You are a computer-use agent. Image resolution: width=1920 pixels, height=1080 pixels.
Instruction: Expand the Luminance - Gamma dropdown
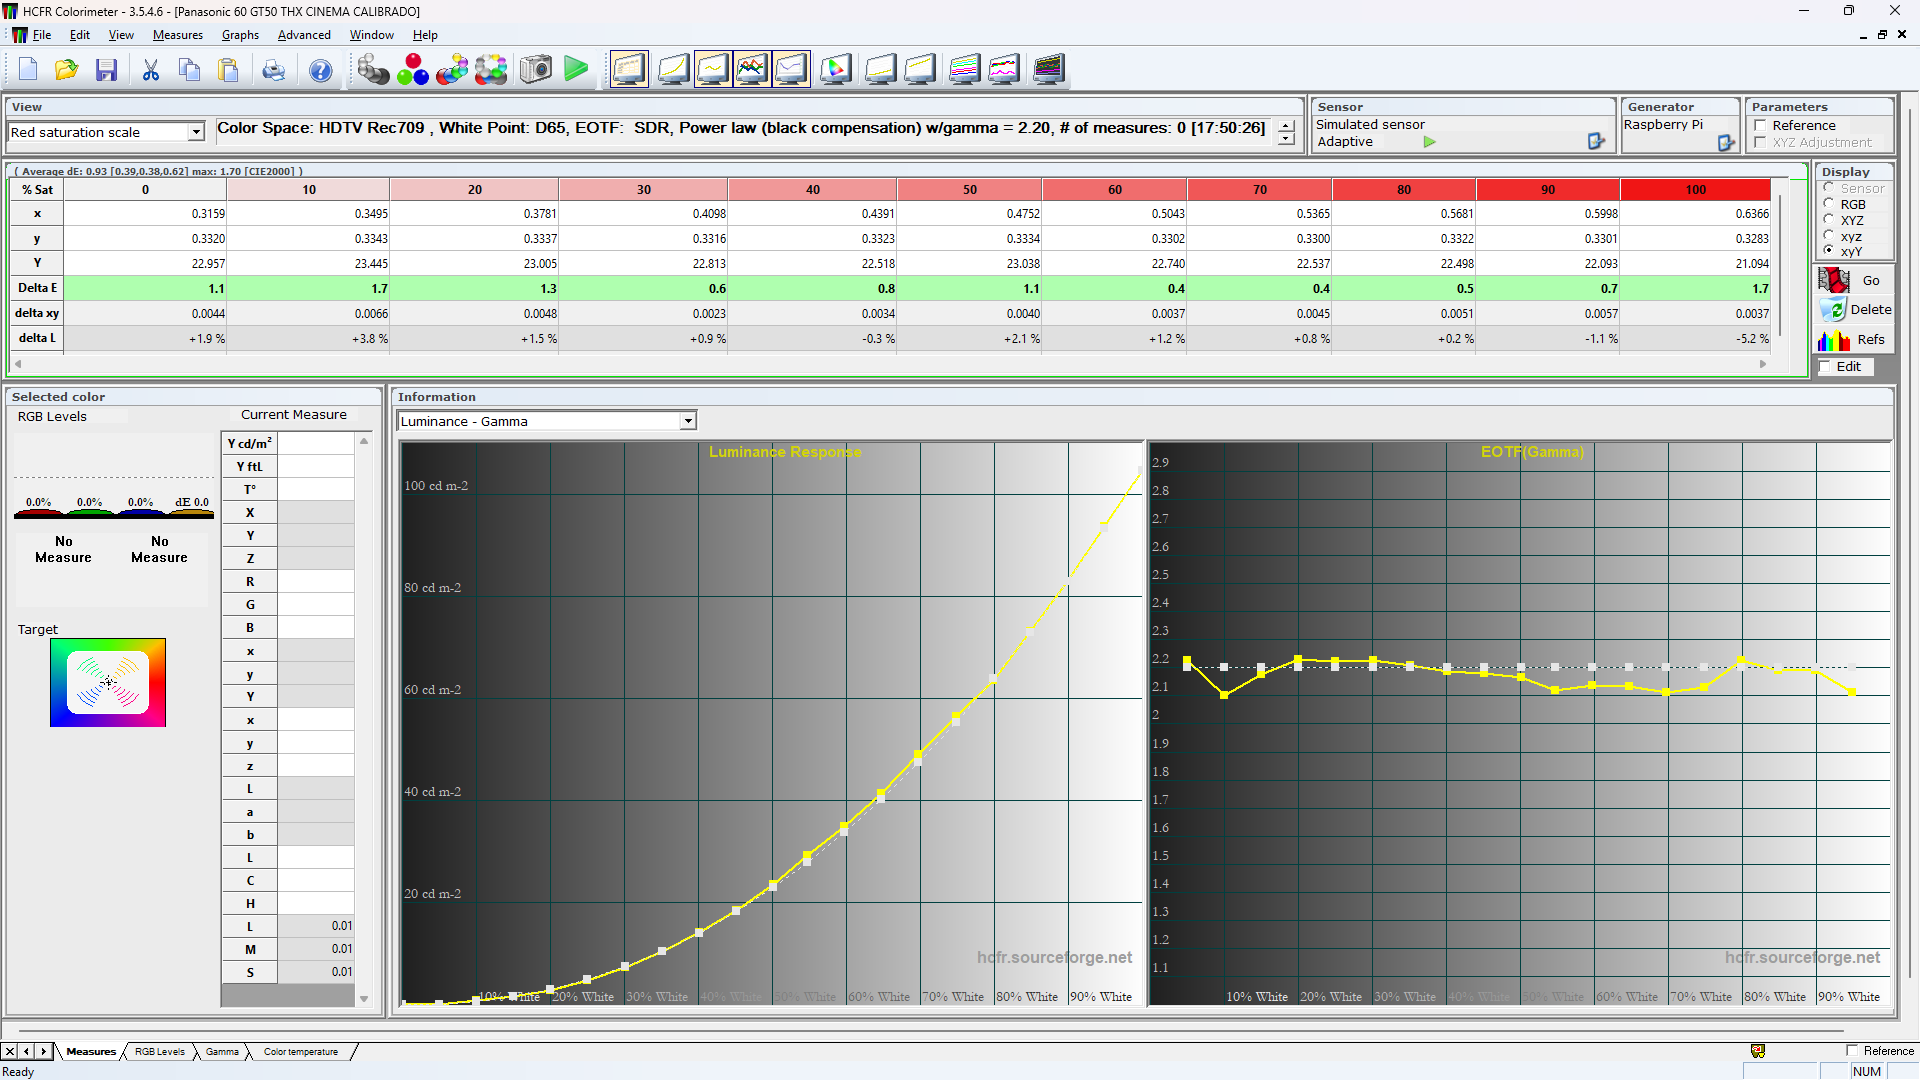click(688, 421)
